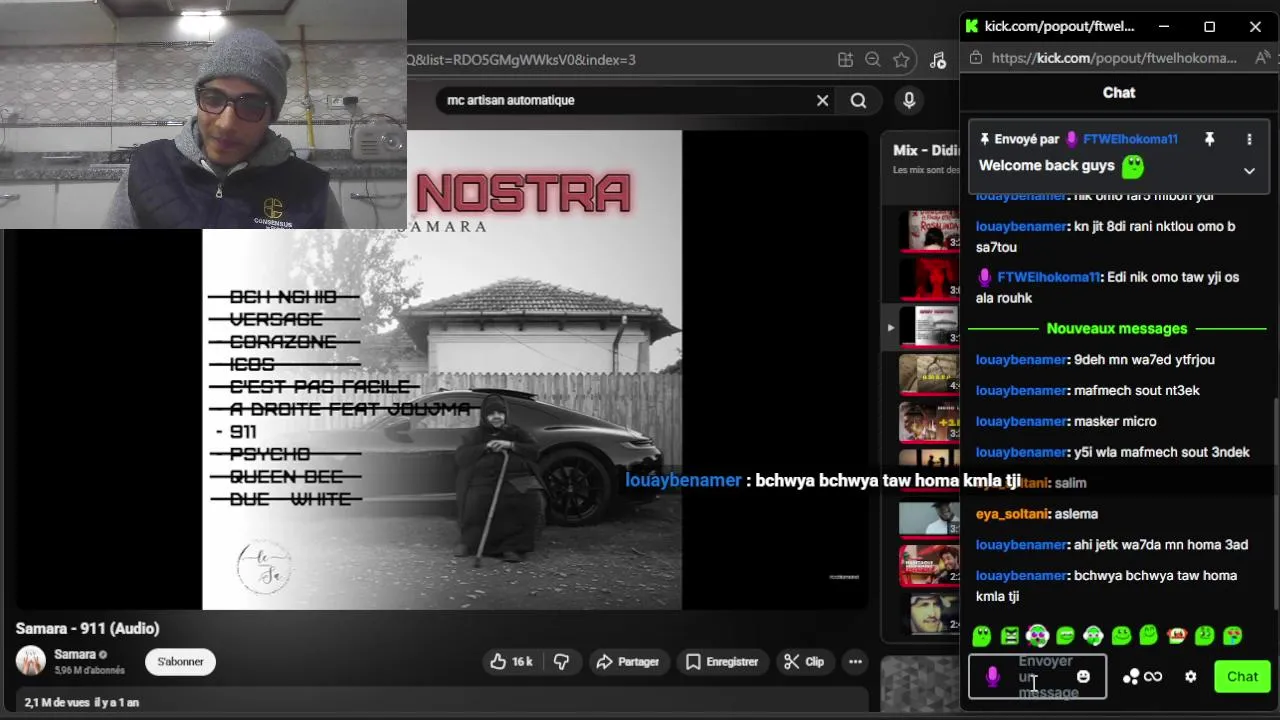Open Samara channel avatar

(x=31, y=661)
